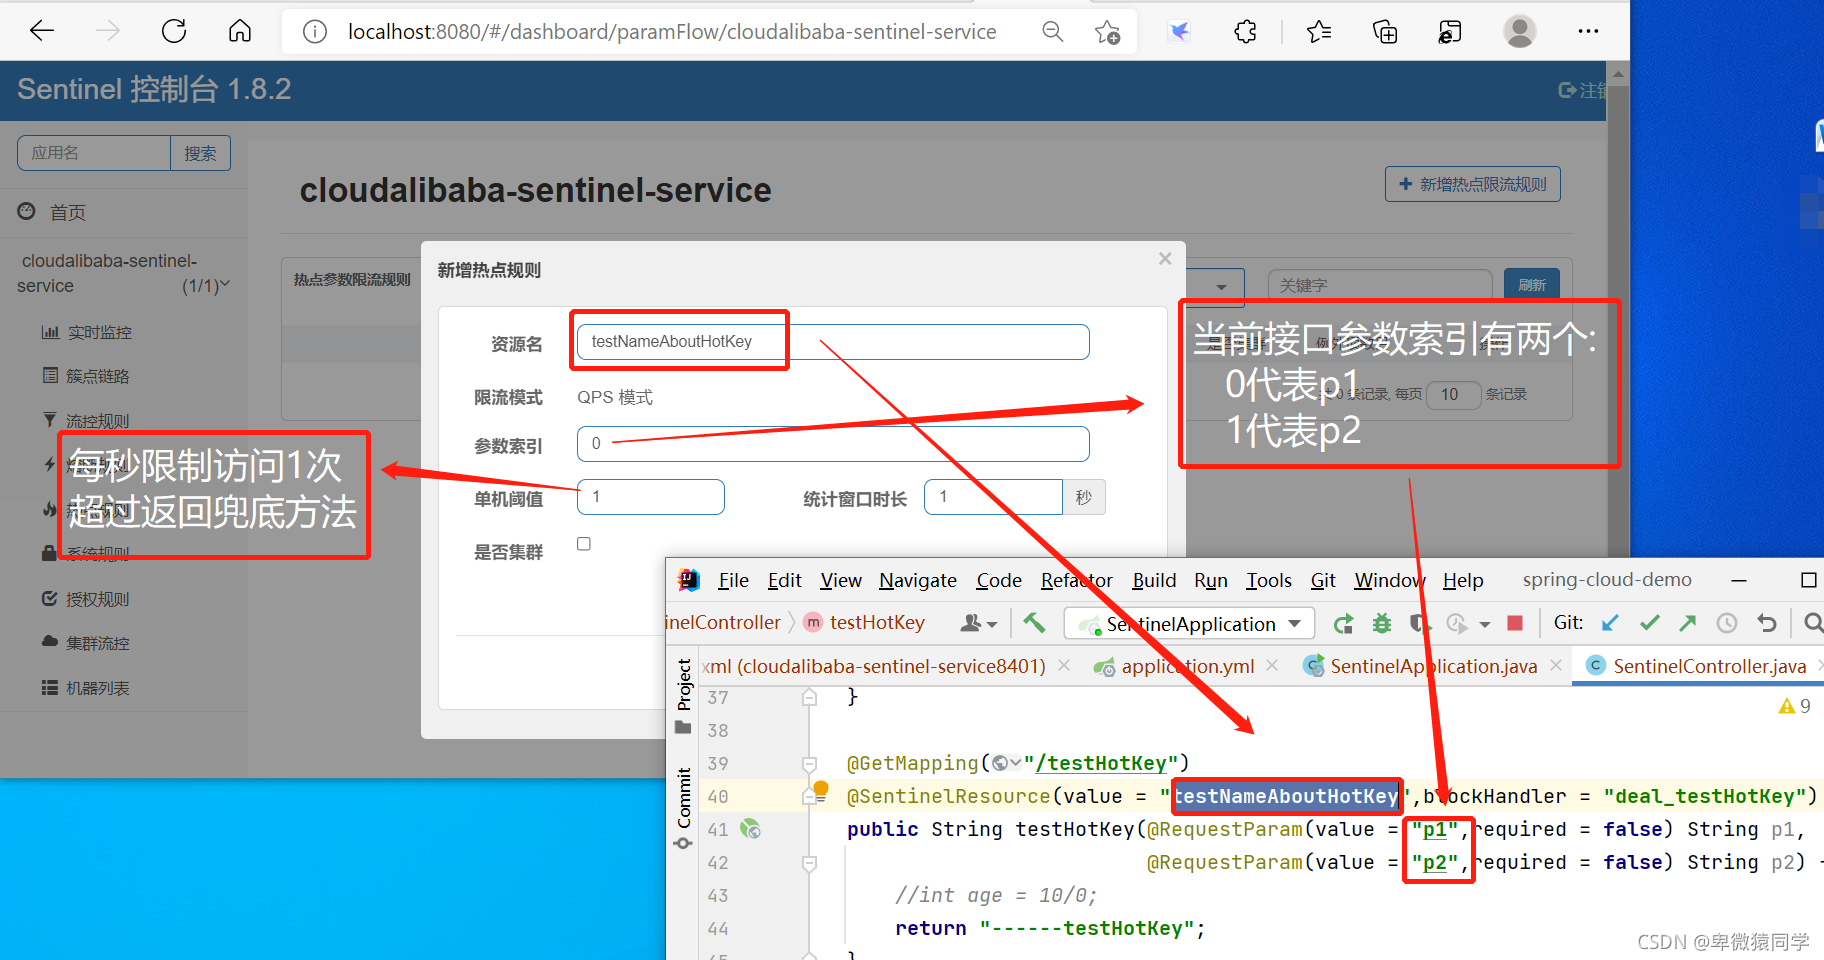Open the dropdown next to the profiler icon
1824x960 pixels.
pyautogui.click(x=1485, y=625)
